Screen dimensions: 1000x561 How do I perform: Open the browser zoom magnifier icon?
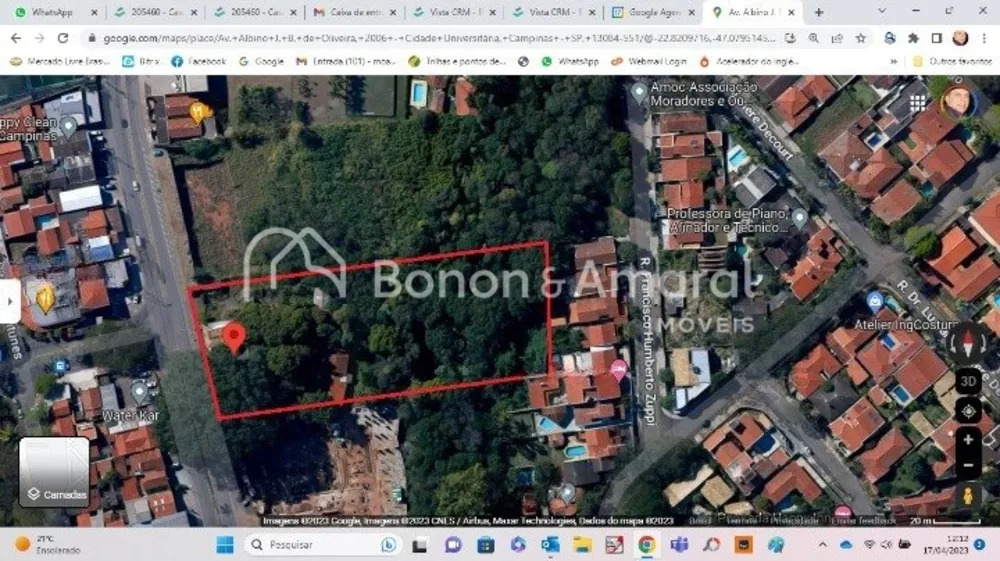coord(814,38)
